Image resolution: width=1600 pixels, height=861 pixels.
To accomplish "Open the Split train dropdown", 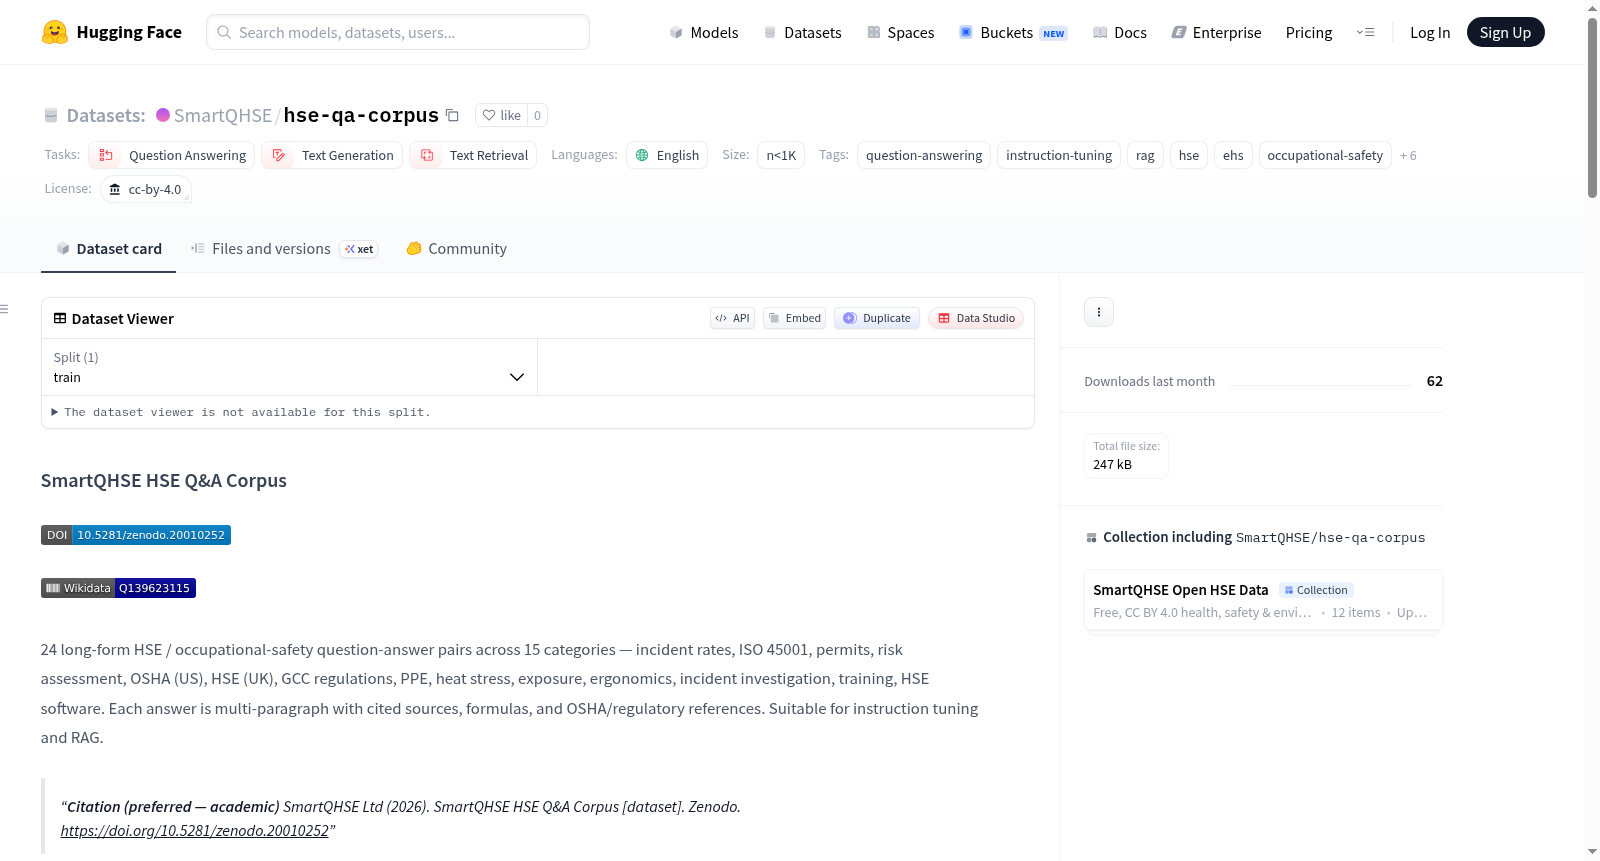I will pyautogui.click(x=289, y=367).
